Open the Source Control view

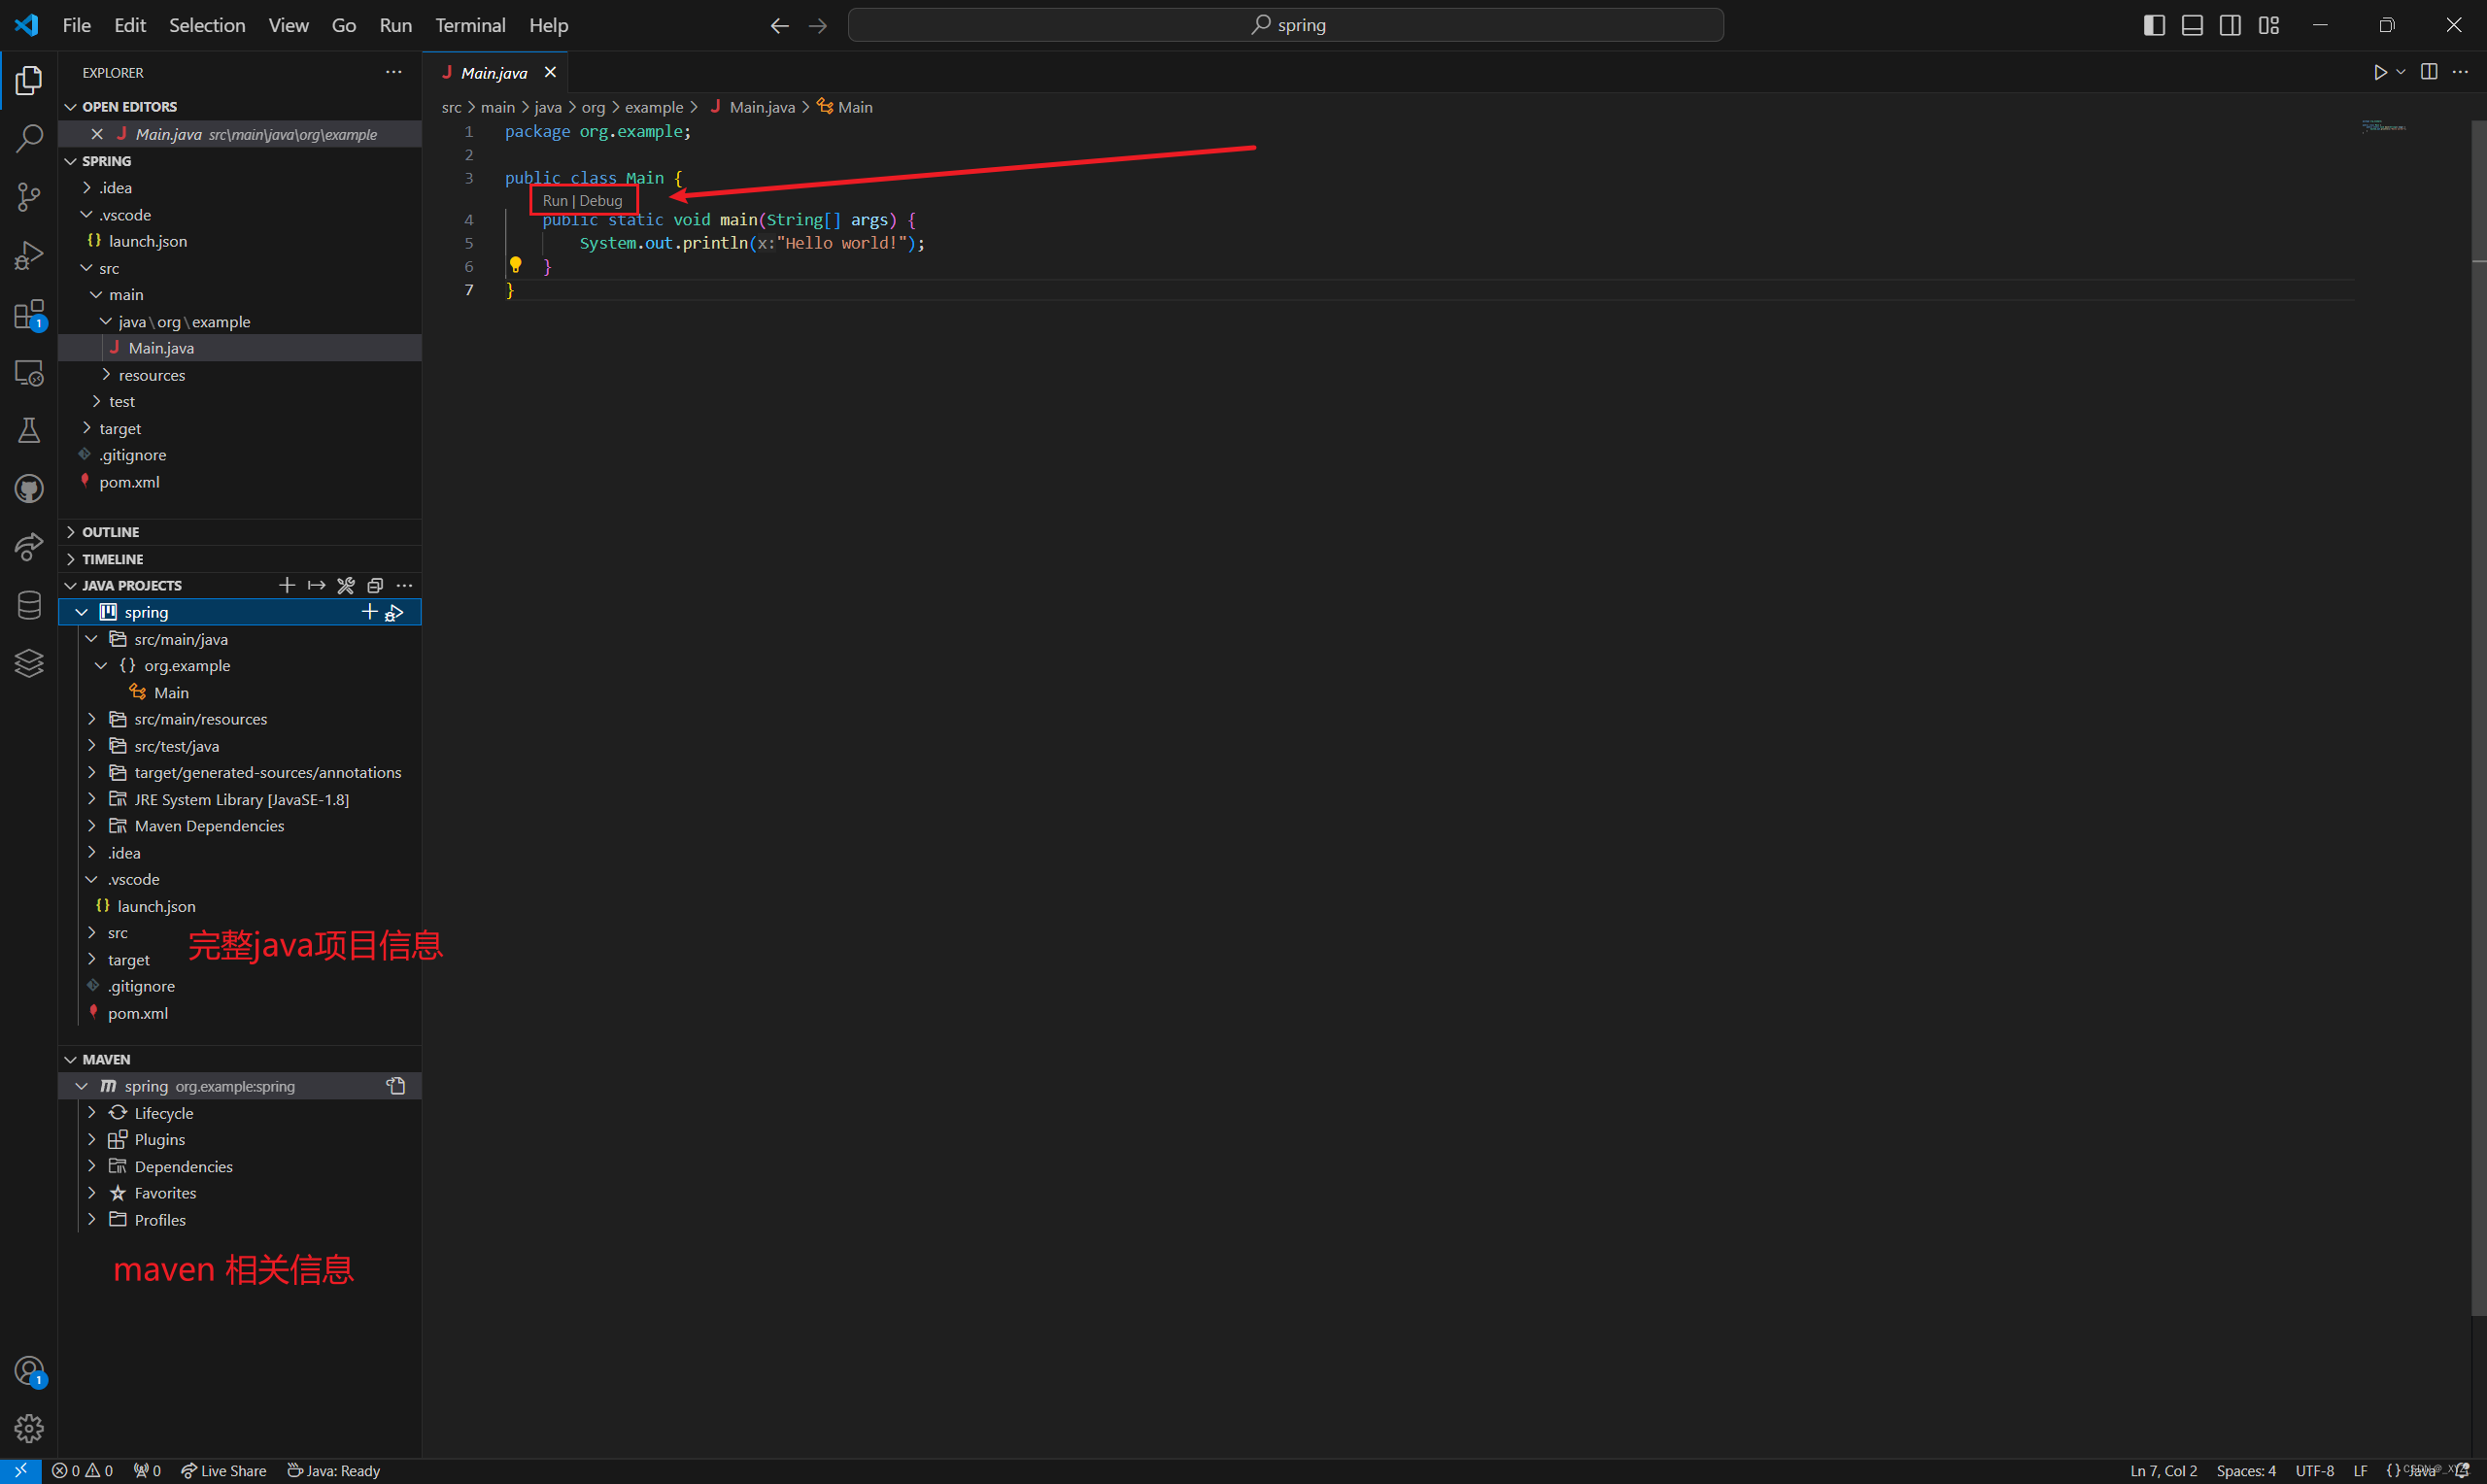click(x=29, y=197)
